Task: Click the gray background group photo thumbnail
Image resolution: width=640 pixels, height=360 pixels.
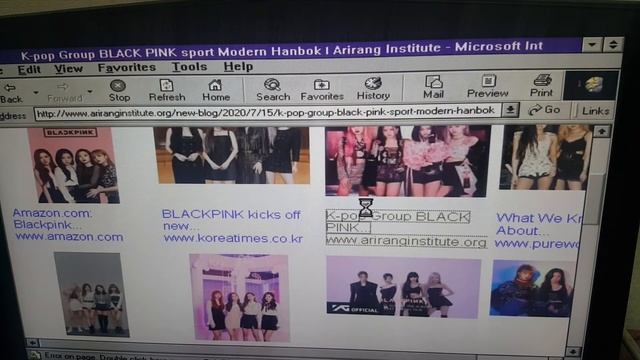Action: 92,295
